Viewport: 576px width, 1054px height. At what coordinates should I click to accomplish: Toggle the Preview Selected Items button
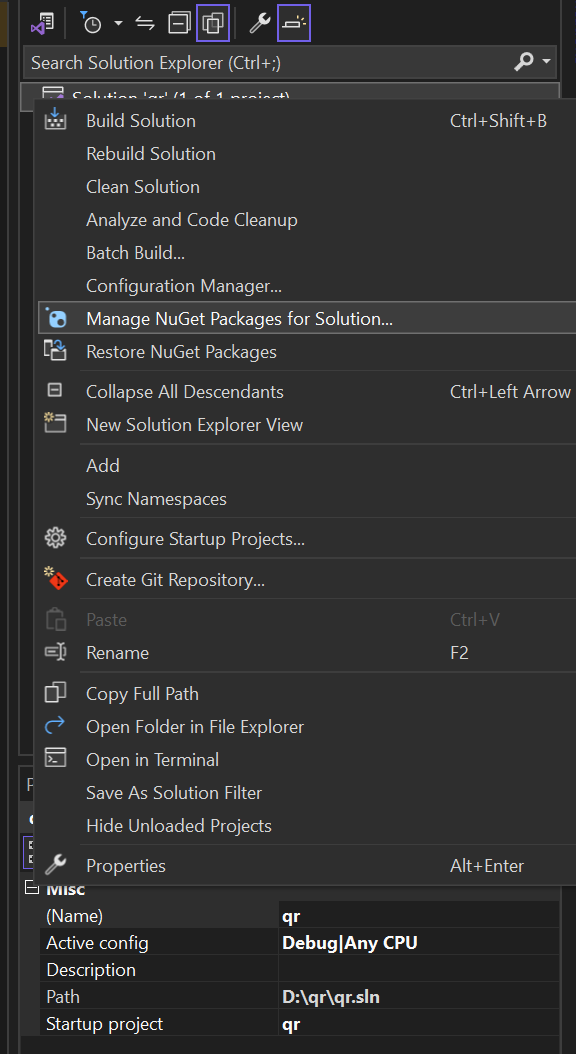[x=294, y=23]
